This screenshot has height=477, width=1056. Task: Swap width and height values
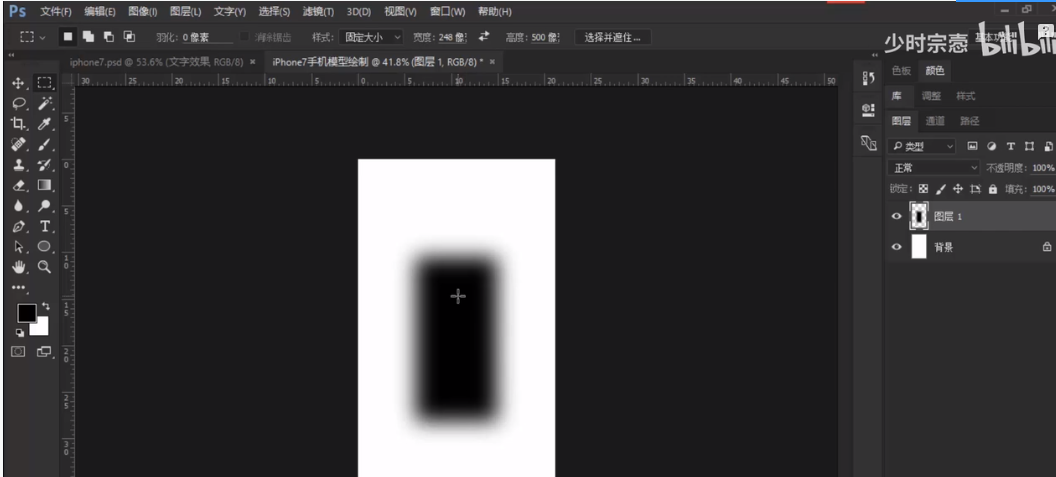tap(484, 37)
